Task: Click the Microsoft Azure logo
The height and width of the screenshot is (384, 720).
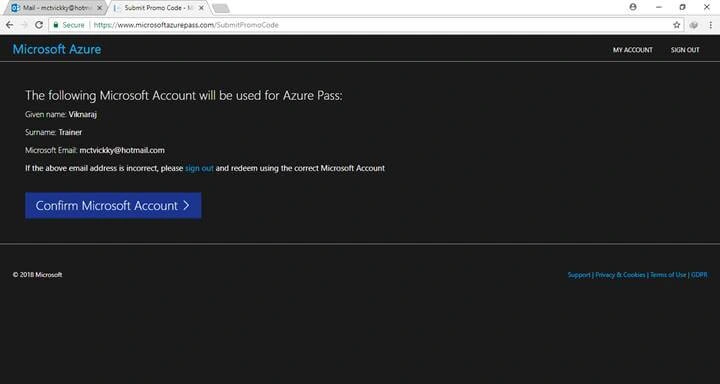Action: click(57, 49)
